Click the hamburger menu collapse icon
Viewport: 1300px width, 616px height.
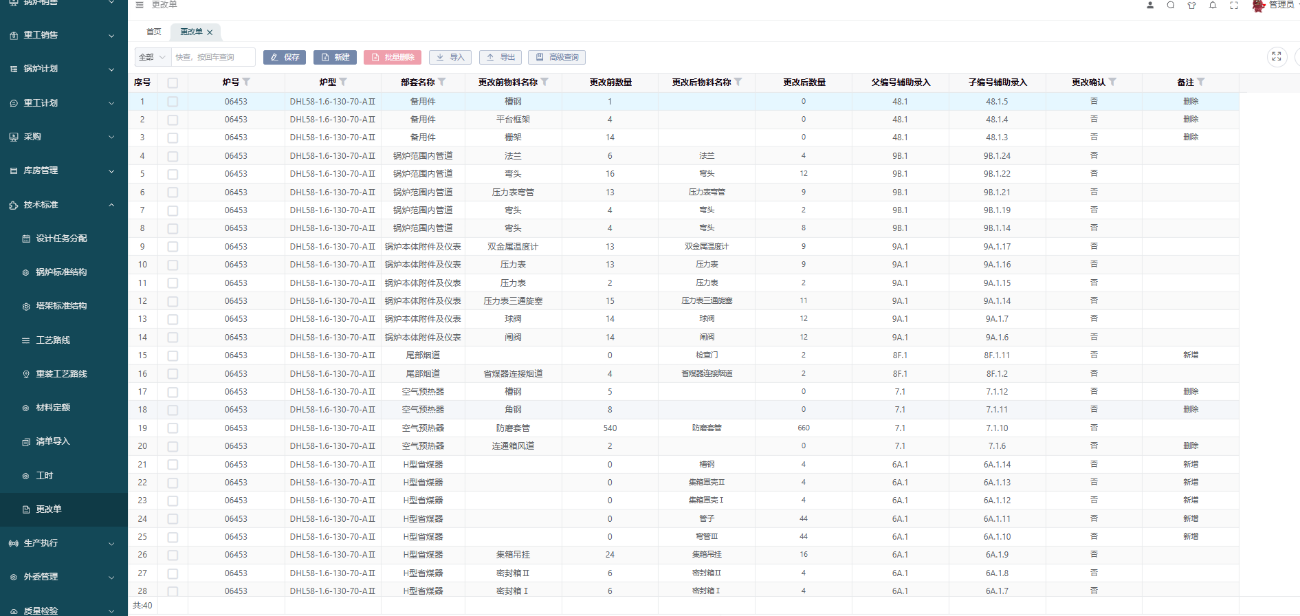click(x=139, y=5)
